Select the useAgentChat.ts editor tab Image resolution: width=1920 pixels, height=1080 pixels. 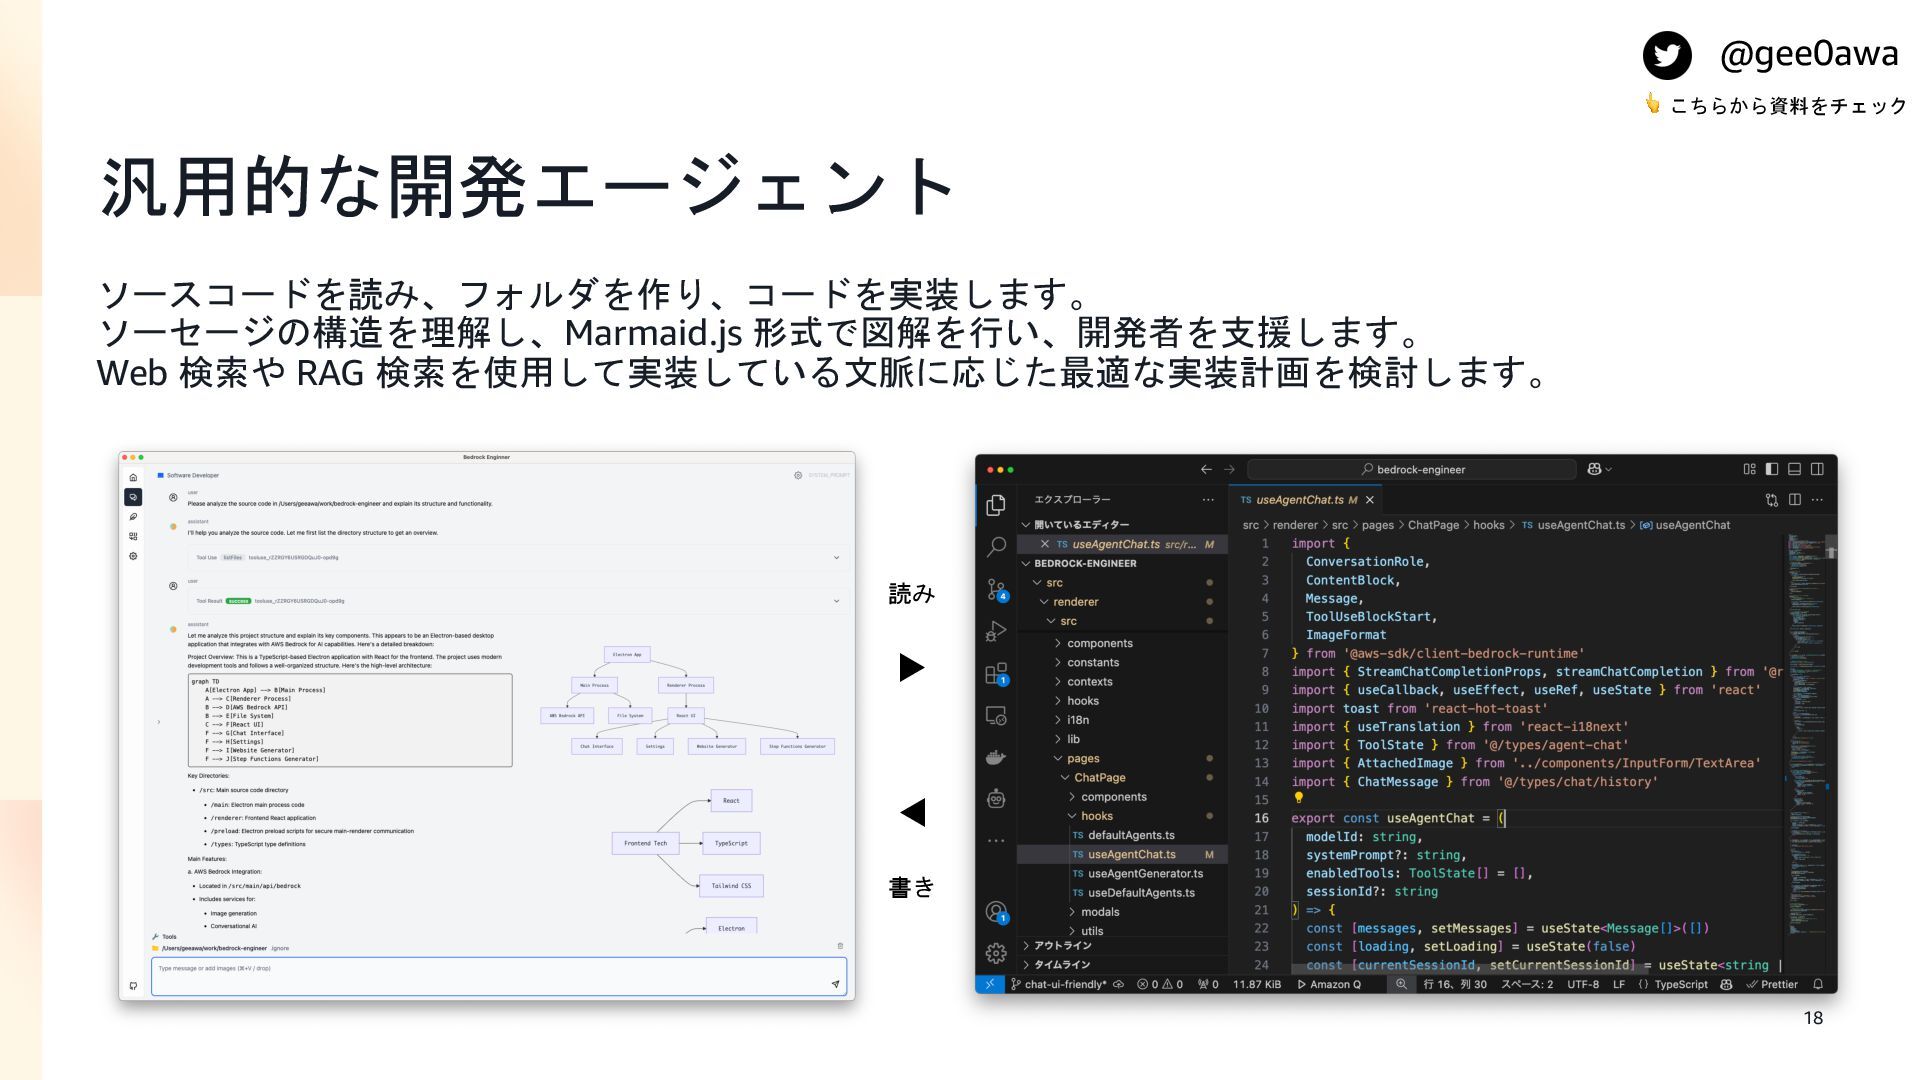1299,500
